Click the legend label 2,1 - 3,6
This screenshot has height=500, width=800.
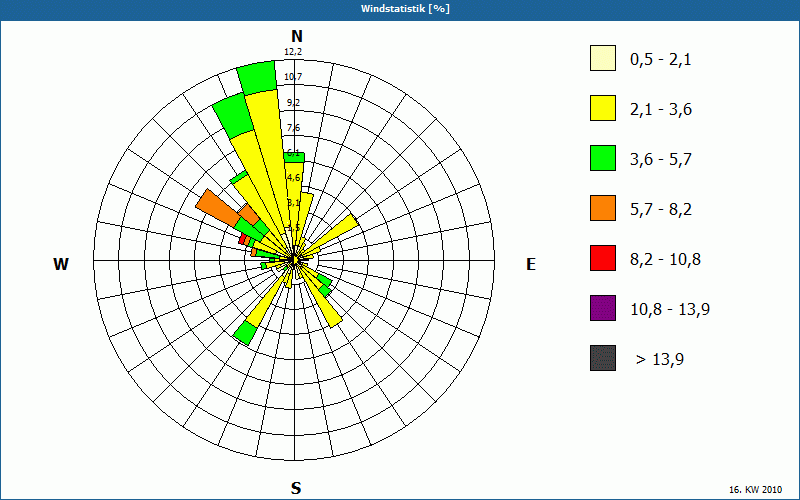661,110
